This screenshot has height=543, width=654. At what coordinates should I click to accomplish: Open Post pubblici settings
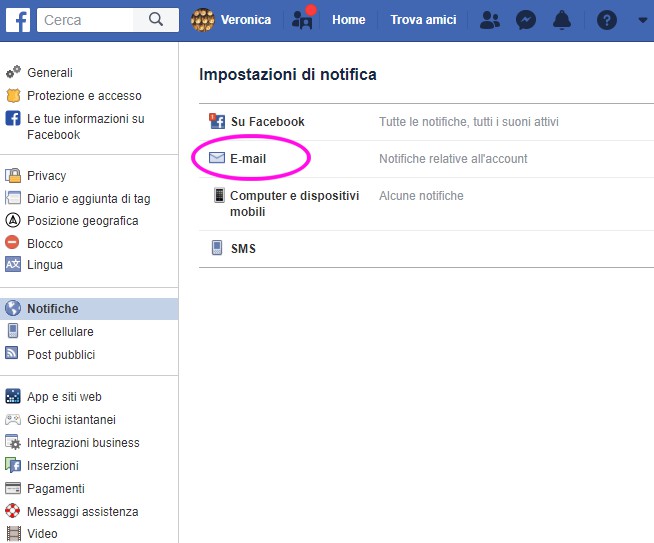click(x=61, y=355)
